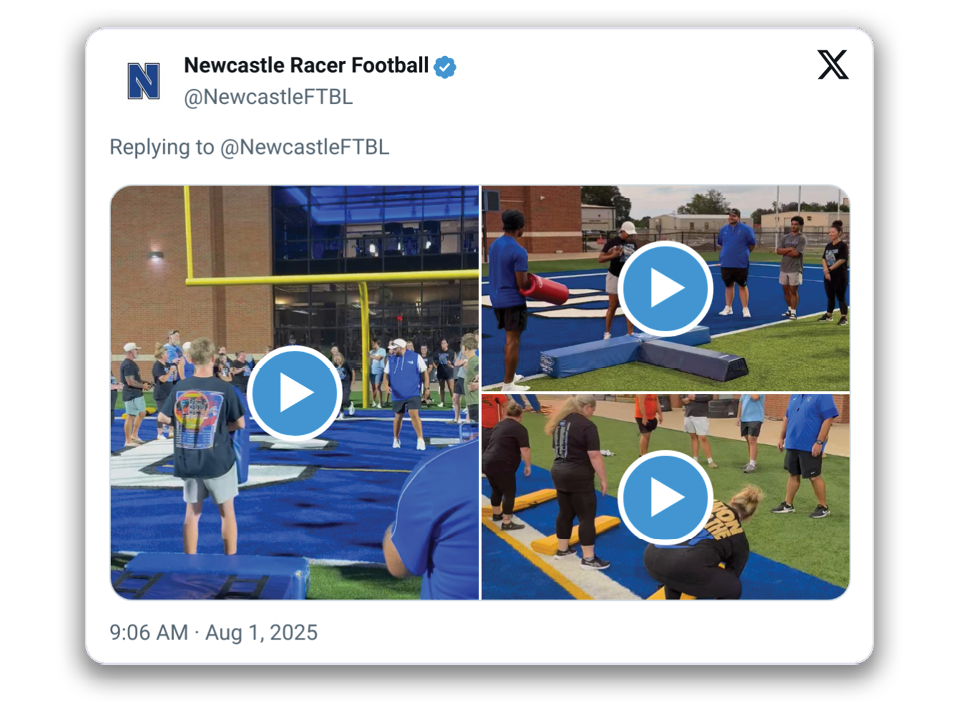Click the Replying to text label

(161, 147)
